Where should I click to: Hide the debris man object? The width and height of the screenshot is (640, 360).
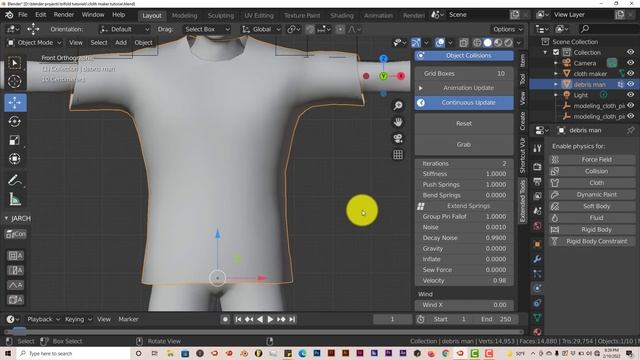pos(630,84)
